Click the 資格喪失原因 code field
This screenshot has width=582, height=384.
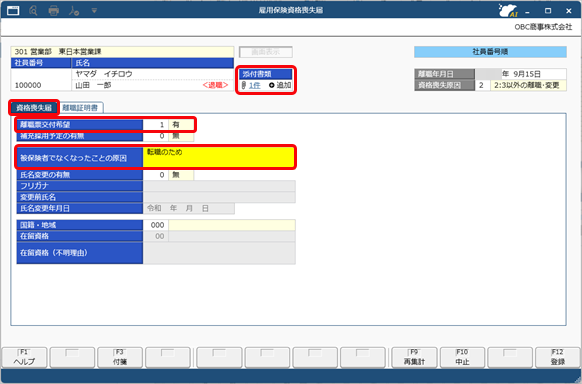[x=482, y=85]
